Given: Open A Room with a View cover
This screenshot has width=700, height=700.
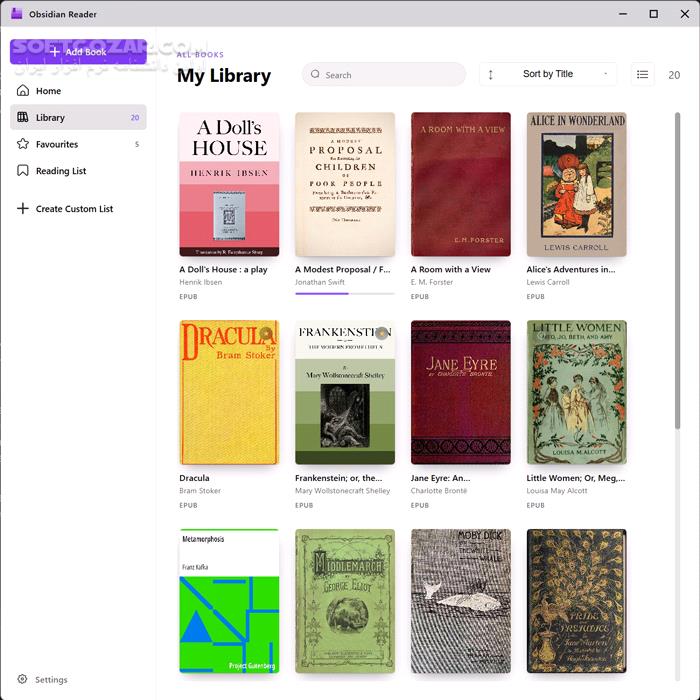Looking at the screenshot, I should pos(461,184).
